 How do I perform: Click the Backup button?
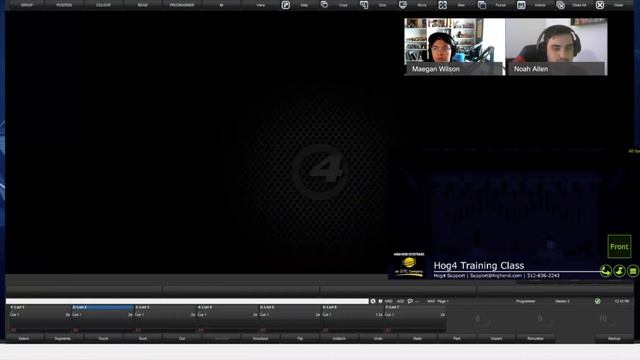614,338
